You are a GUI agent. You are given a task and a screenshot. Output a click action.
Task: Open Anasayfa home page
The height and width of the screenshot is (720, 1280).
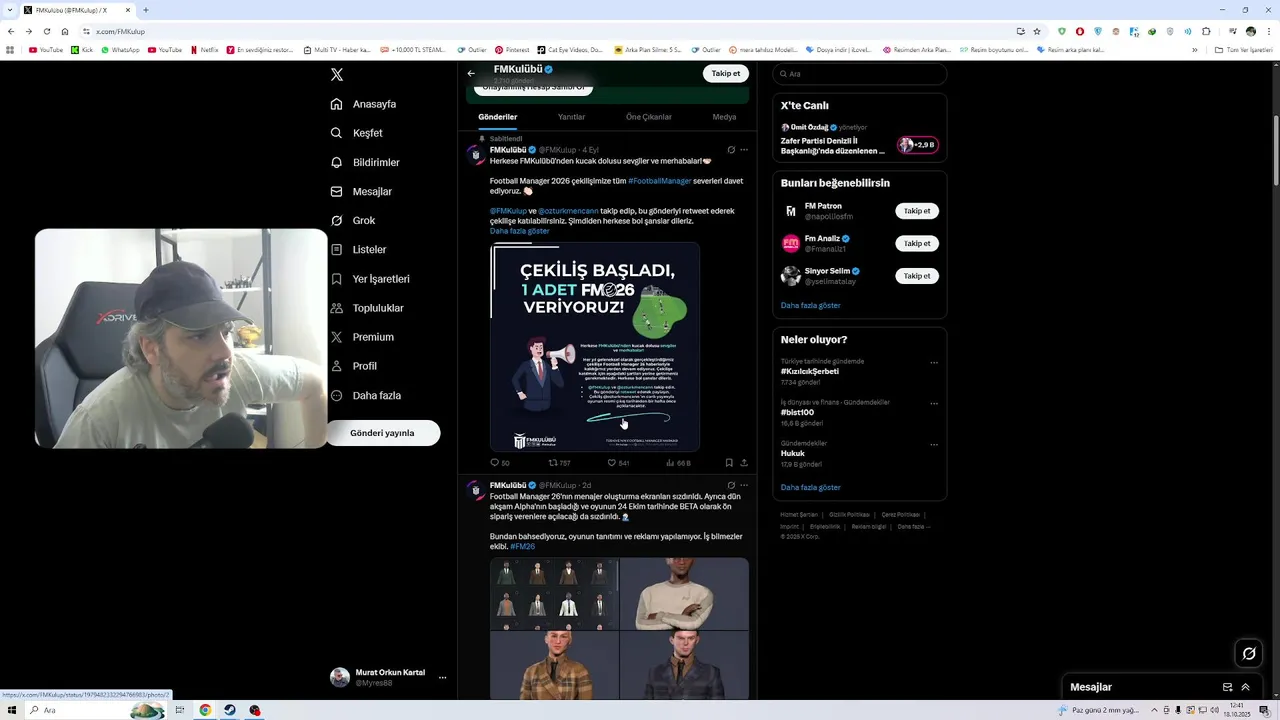pos(364,104)
